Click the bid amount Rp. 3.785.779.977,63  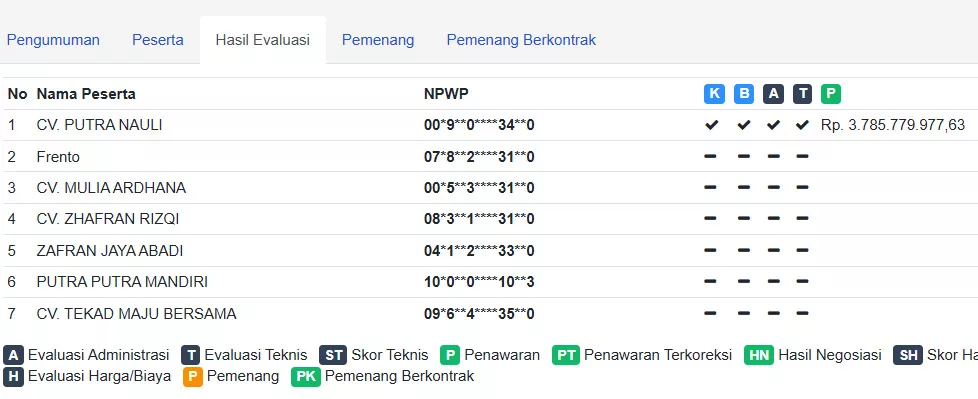pos(893,125)
